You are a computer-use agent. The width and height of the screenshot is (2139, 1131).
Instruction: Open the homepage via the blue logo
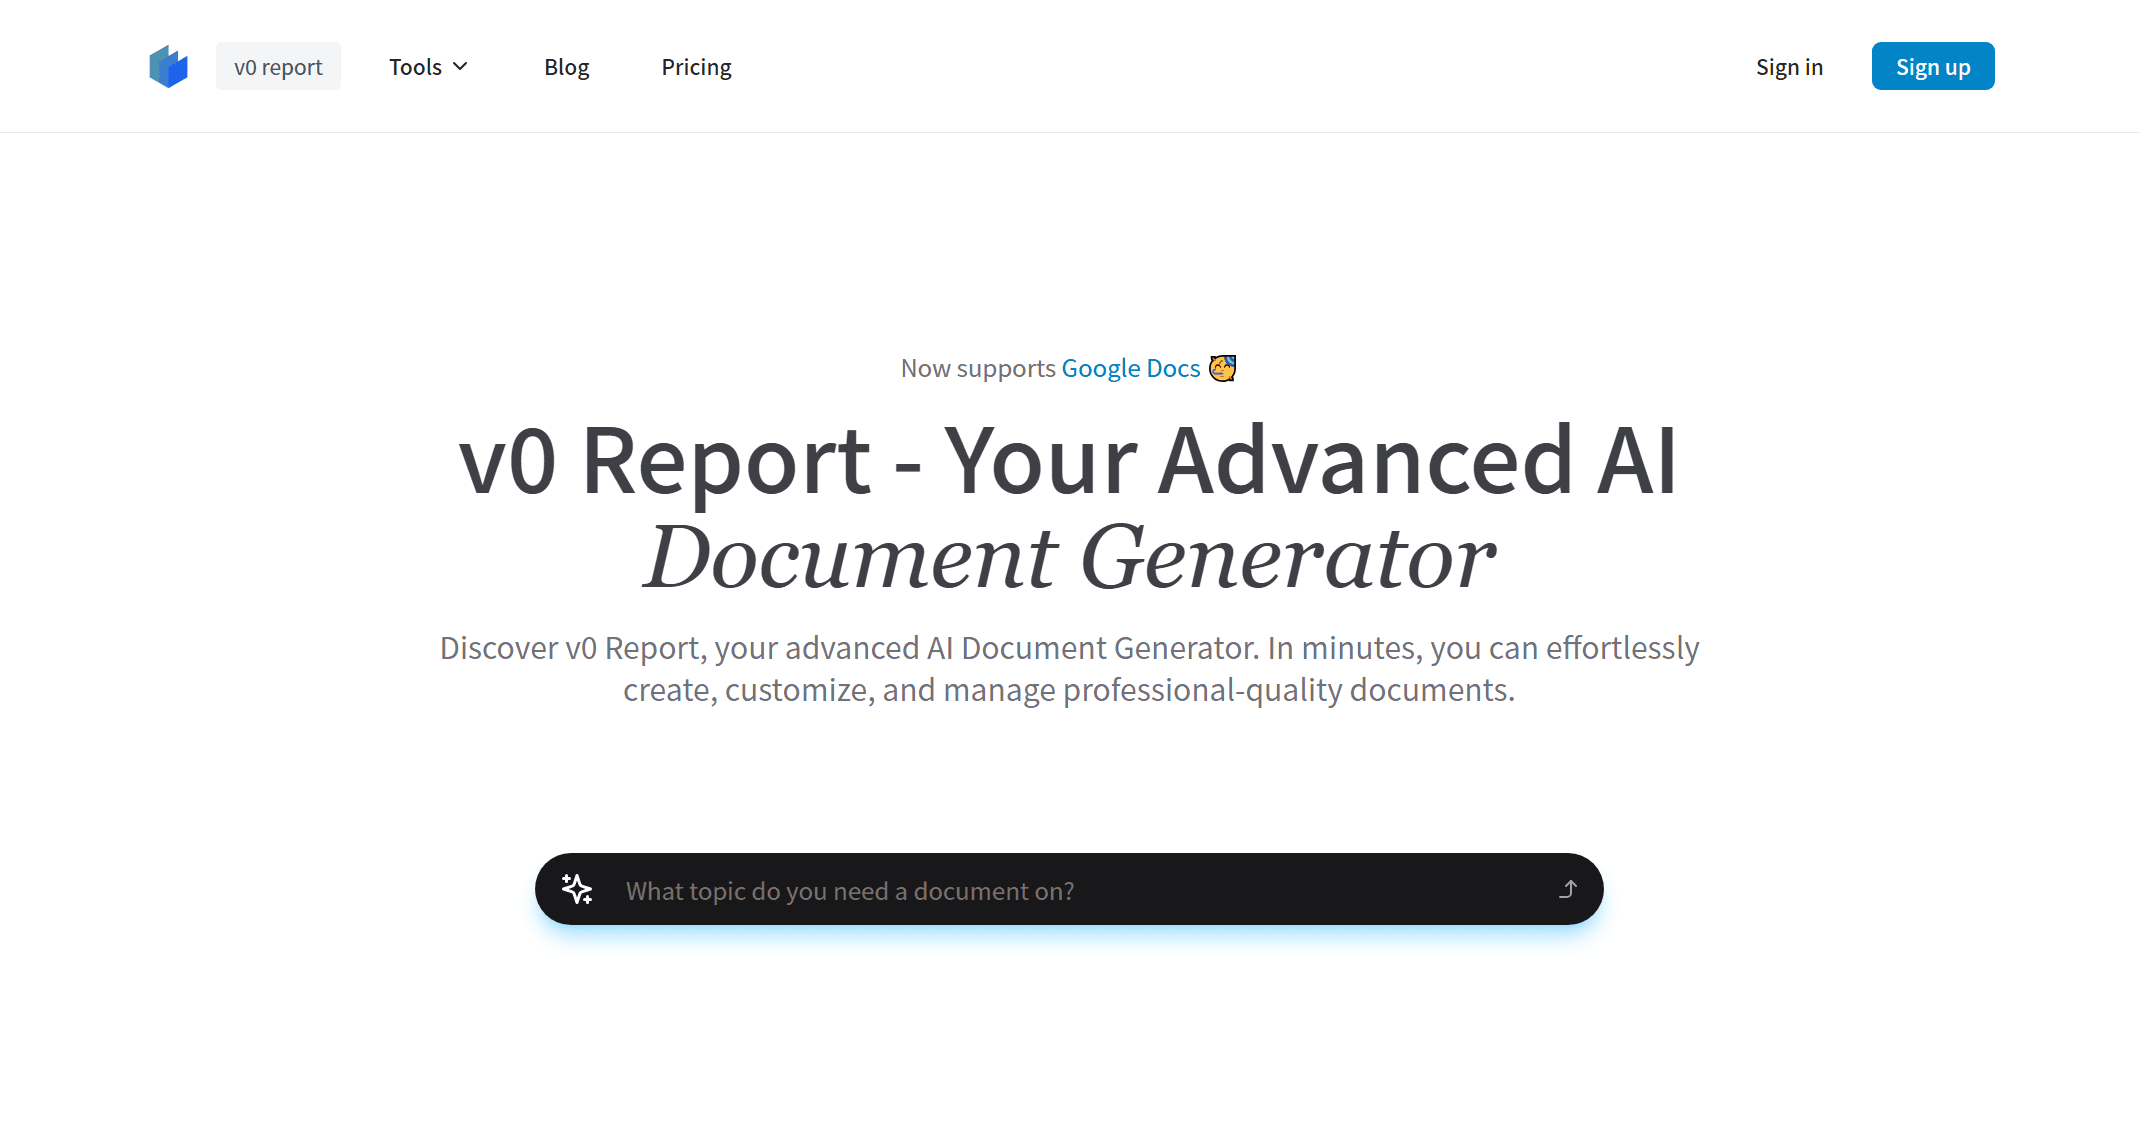tap(168, 65)
